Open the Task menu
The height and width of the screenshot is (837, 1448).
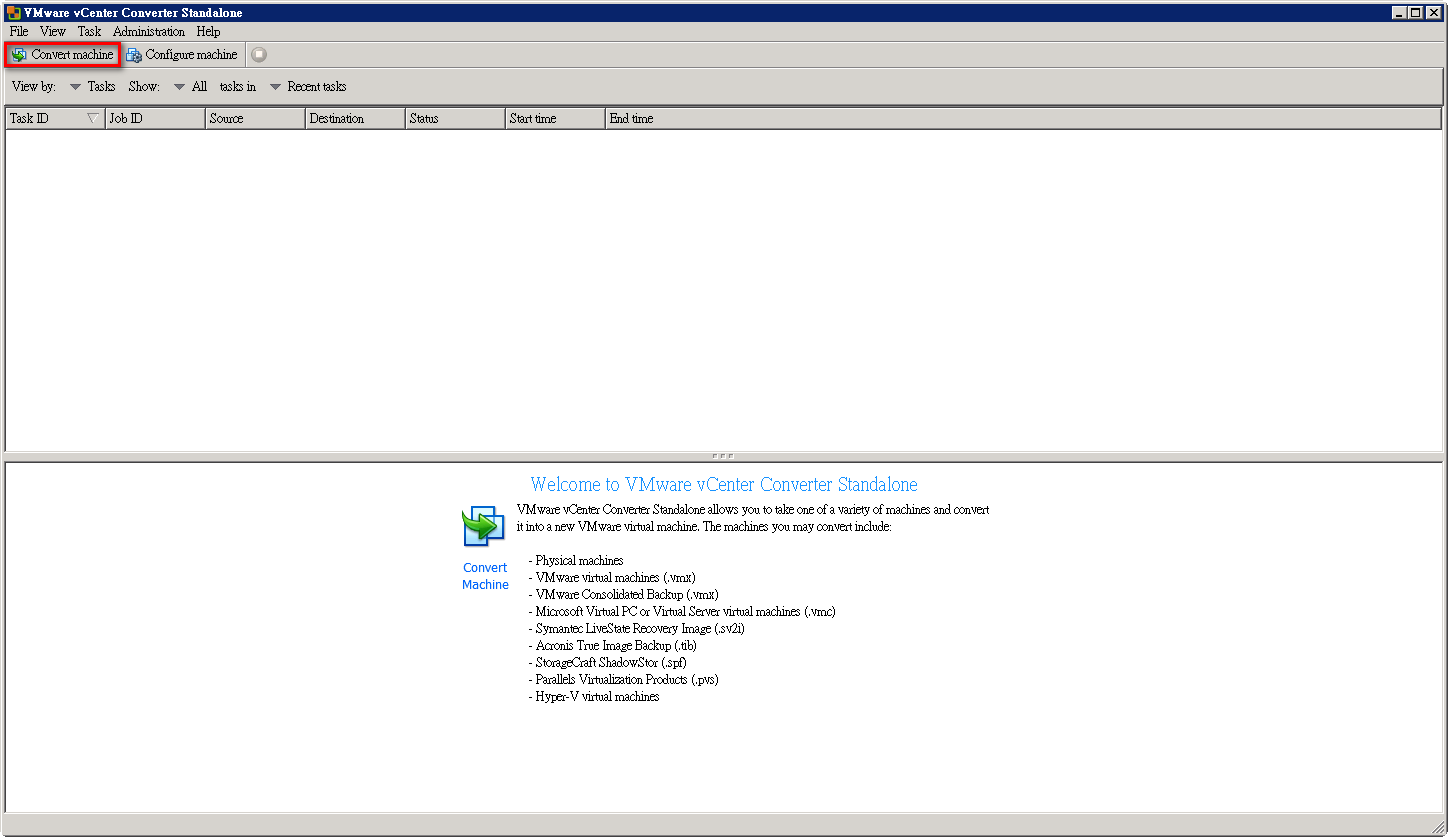[x=89, y=32]
